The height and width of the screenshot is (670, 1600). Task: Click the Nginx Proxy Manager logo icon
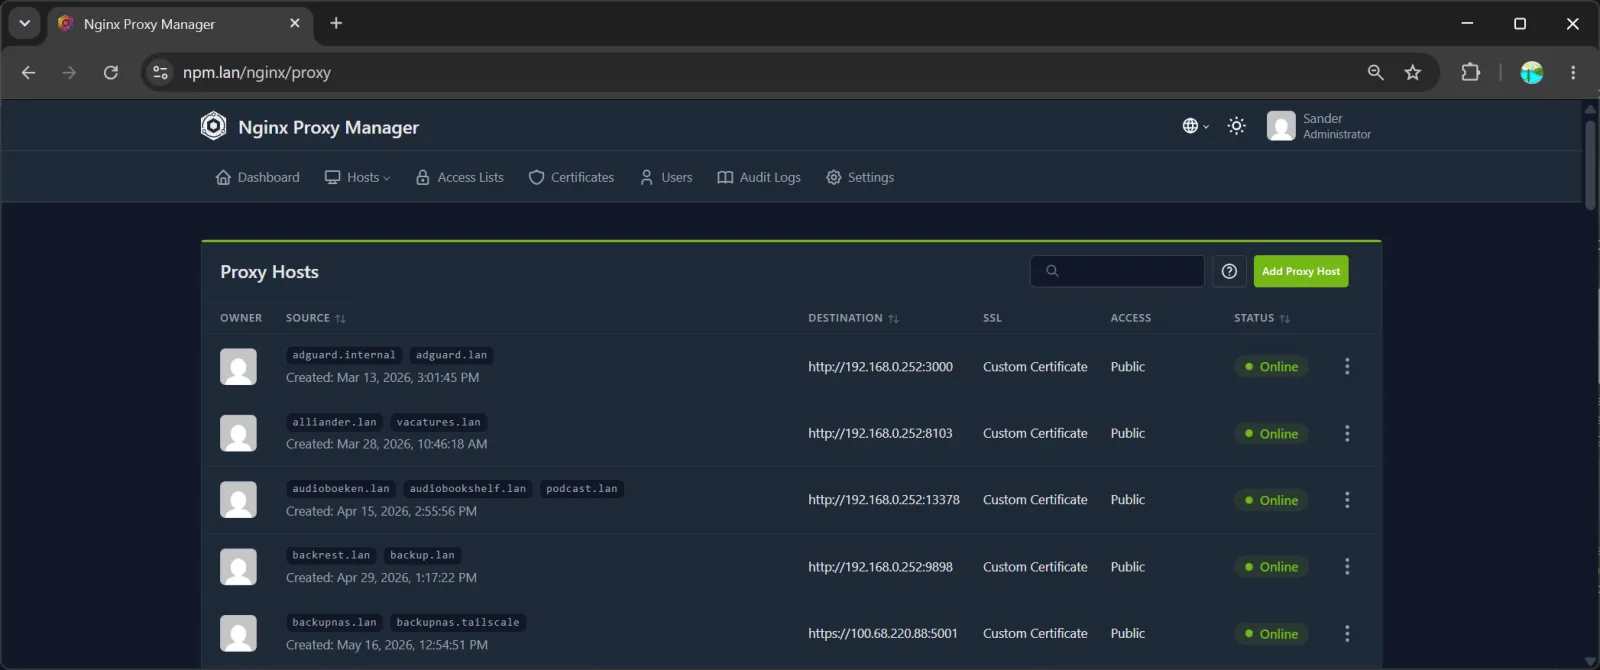213,126
